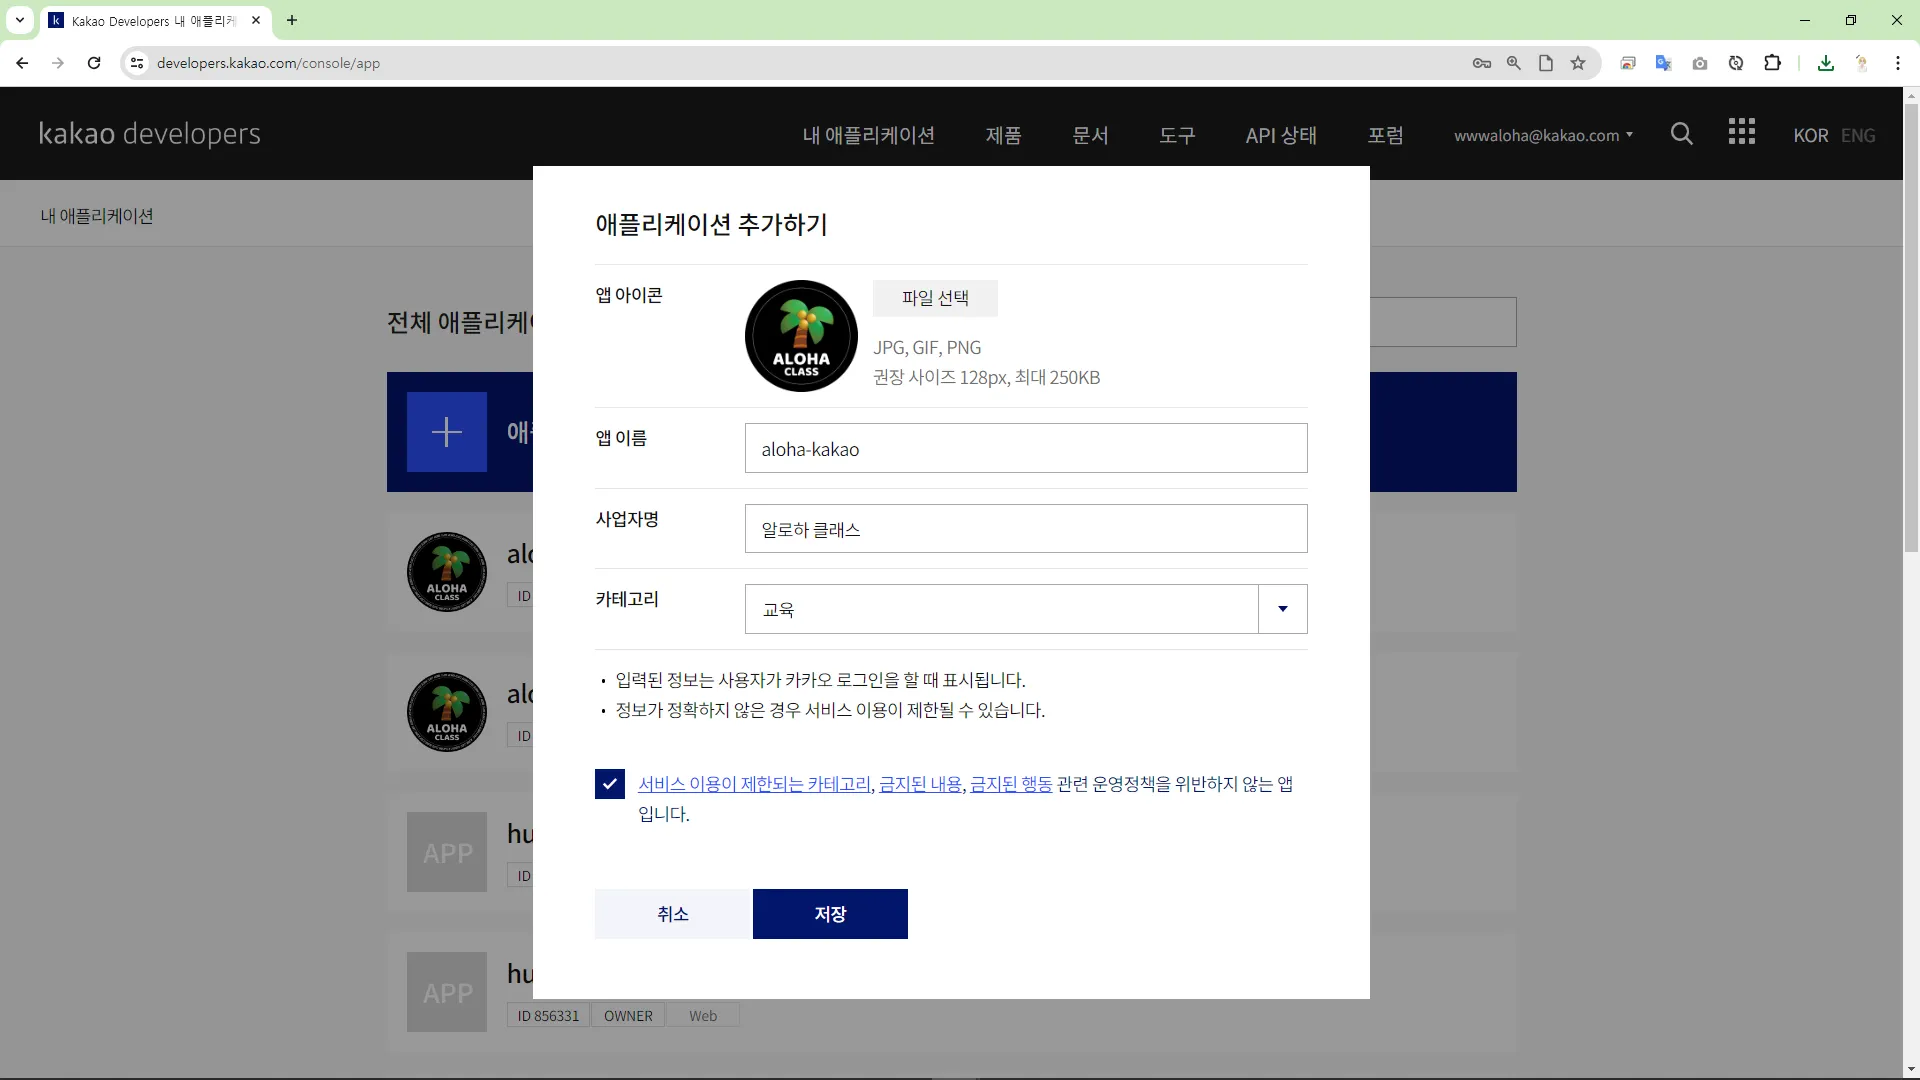The width and height of the screenshot is (1920, 1080).
Task: Click the Google Translate icon in toolbar
Action: coord(1663,63)
